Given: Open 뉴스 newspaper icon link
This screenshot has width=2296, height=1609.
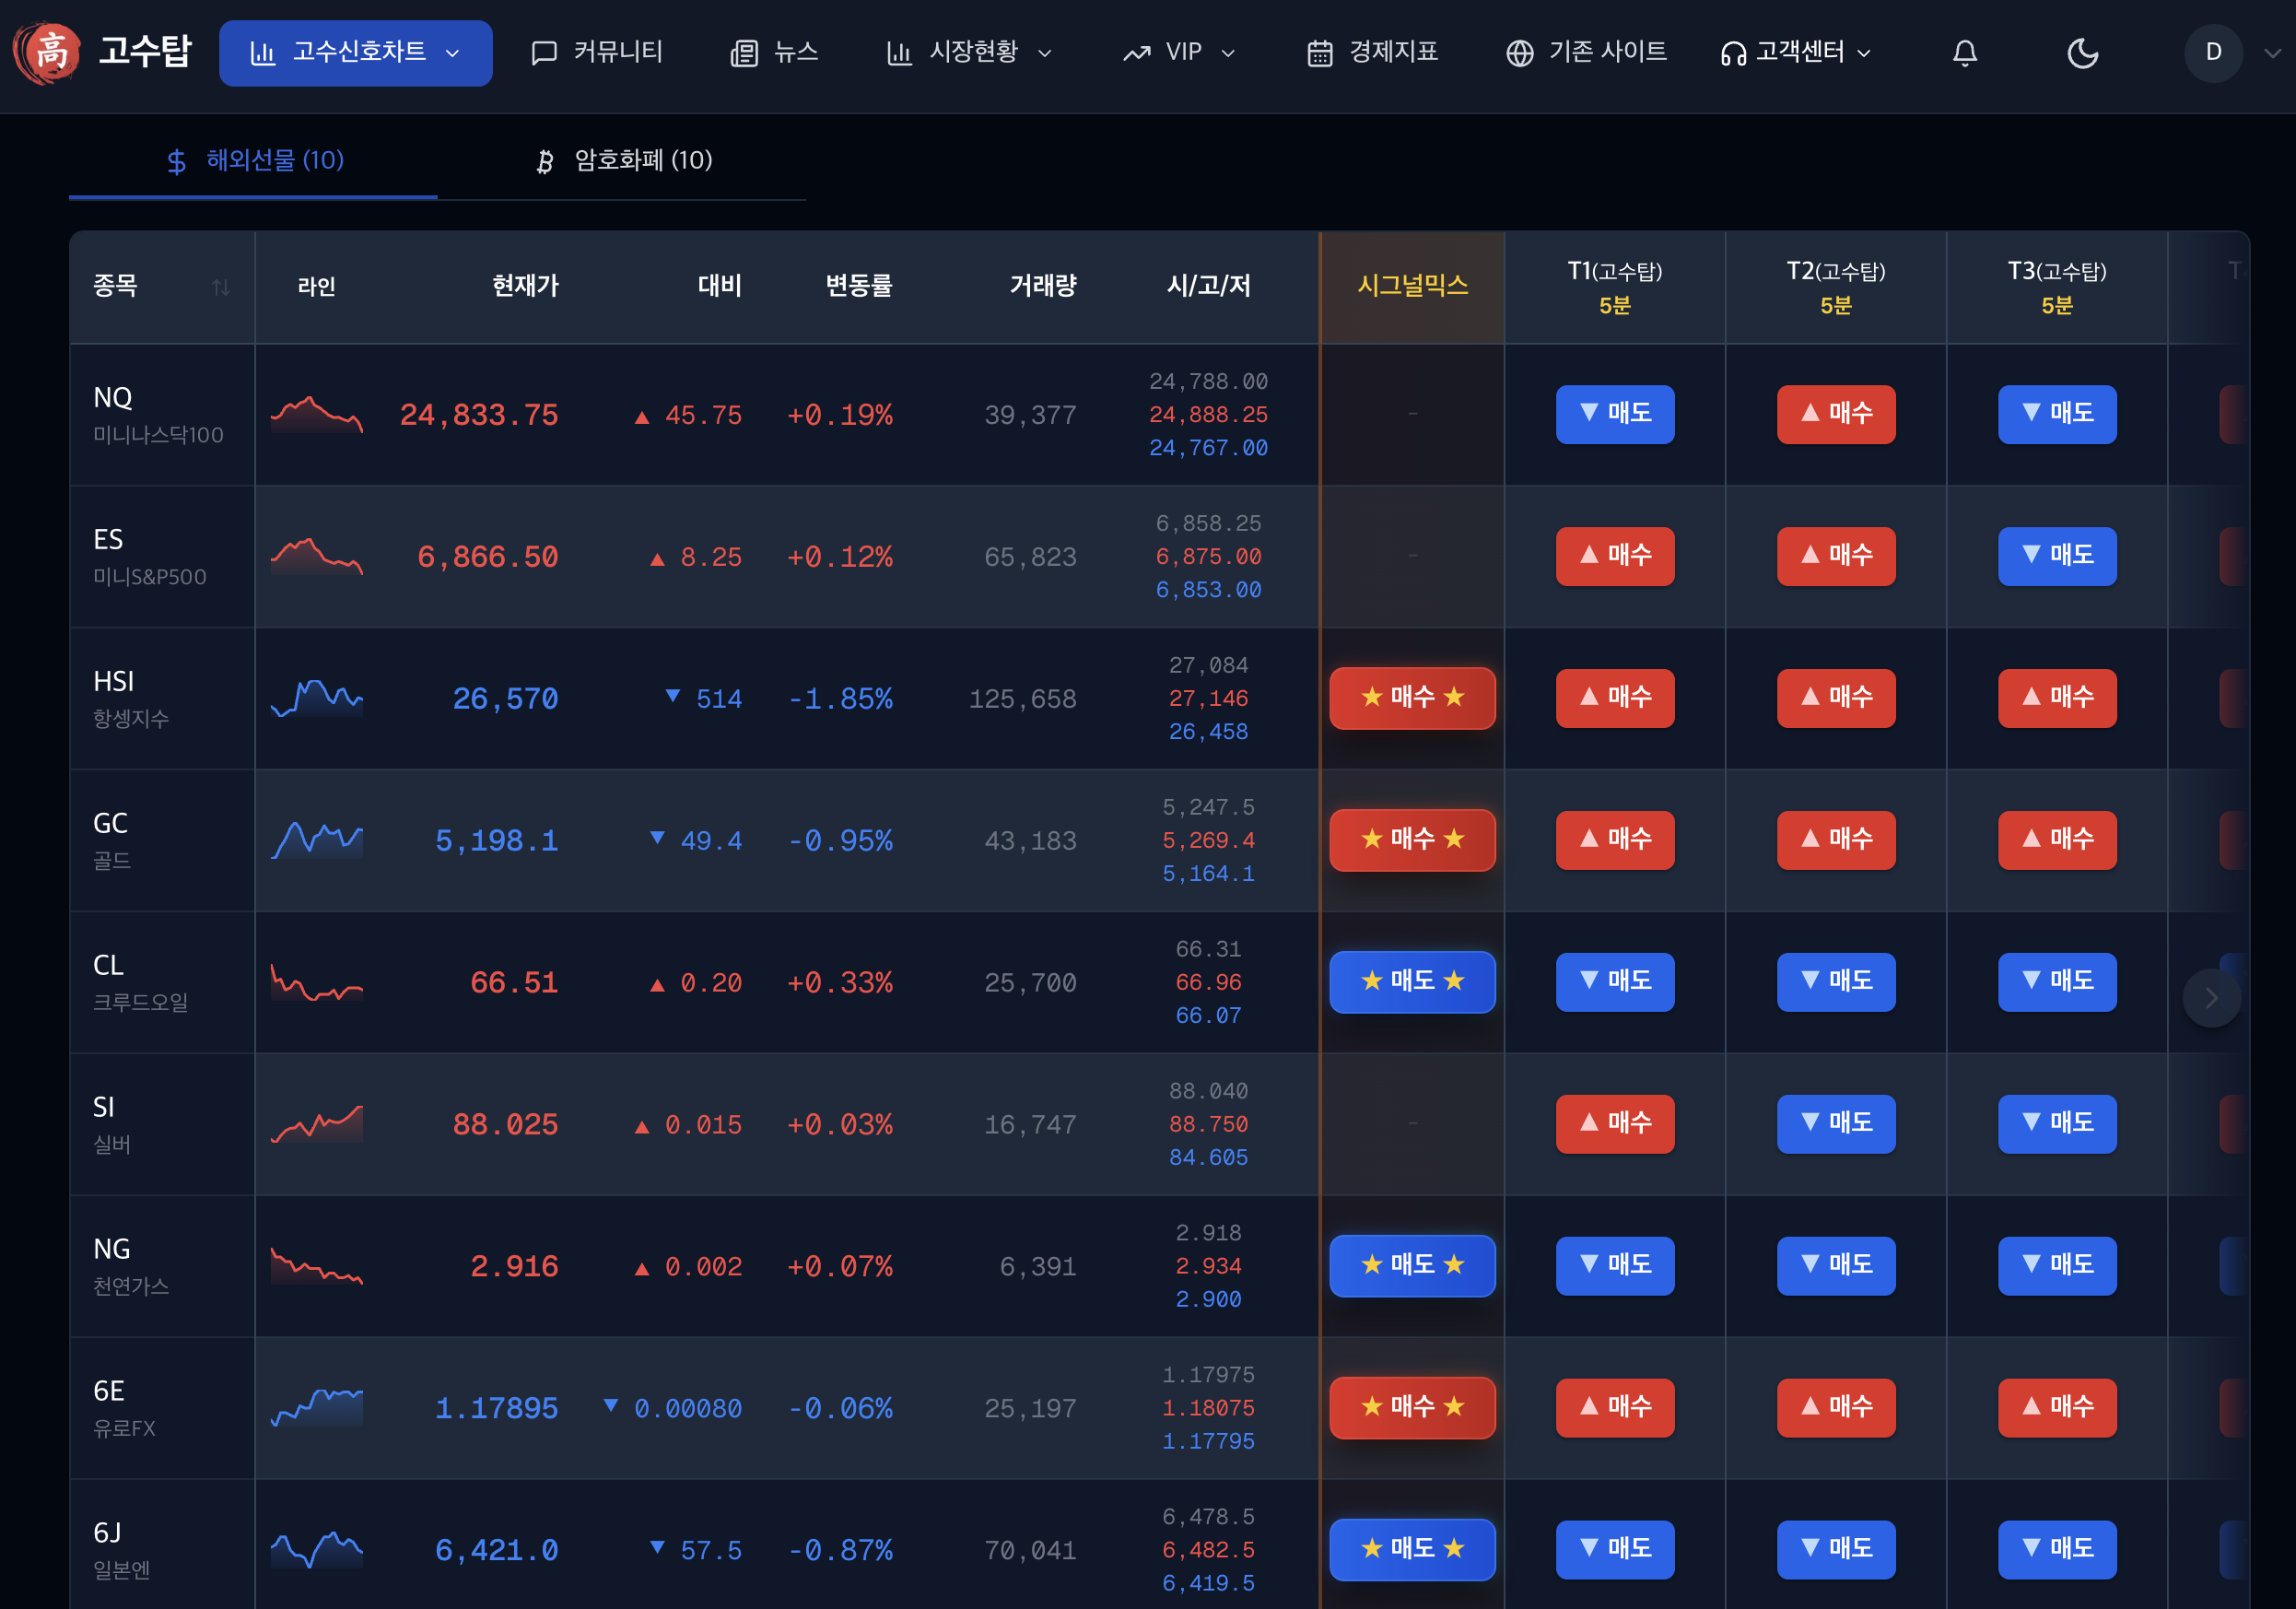Looking at the screenshot, I should click(x=744, y=53).
